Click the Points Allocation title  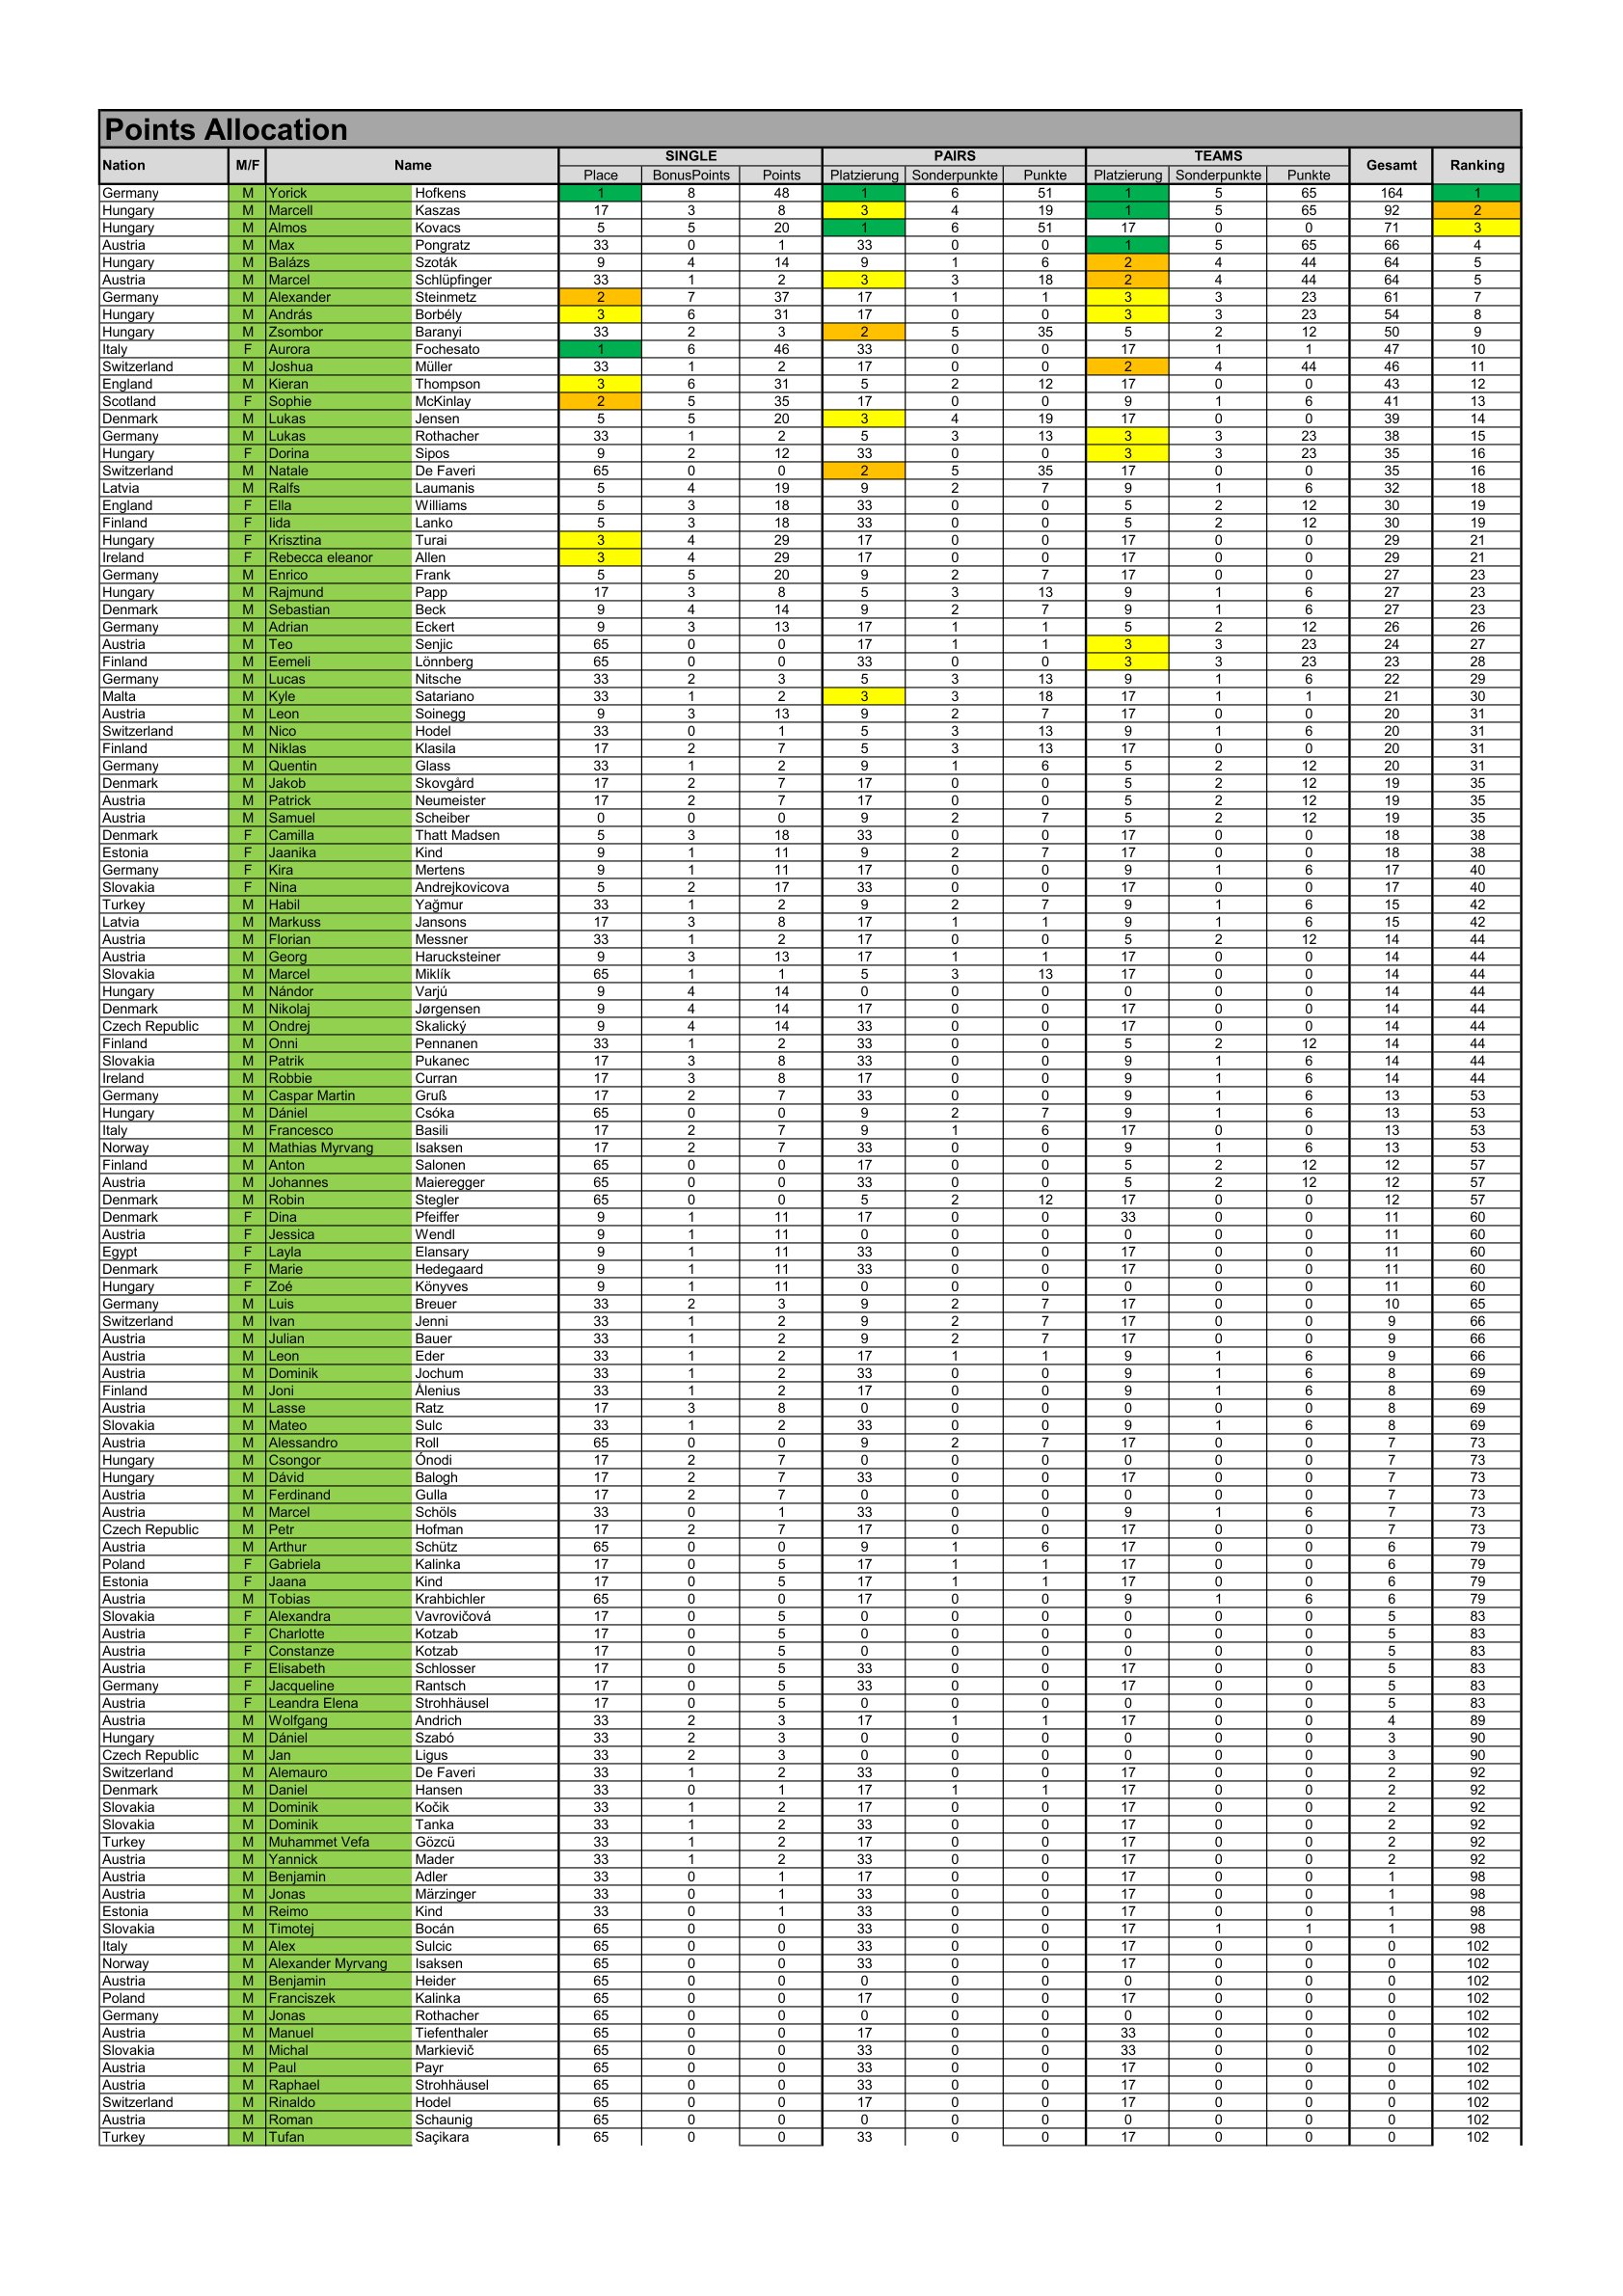click(226, 130)
